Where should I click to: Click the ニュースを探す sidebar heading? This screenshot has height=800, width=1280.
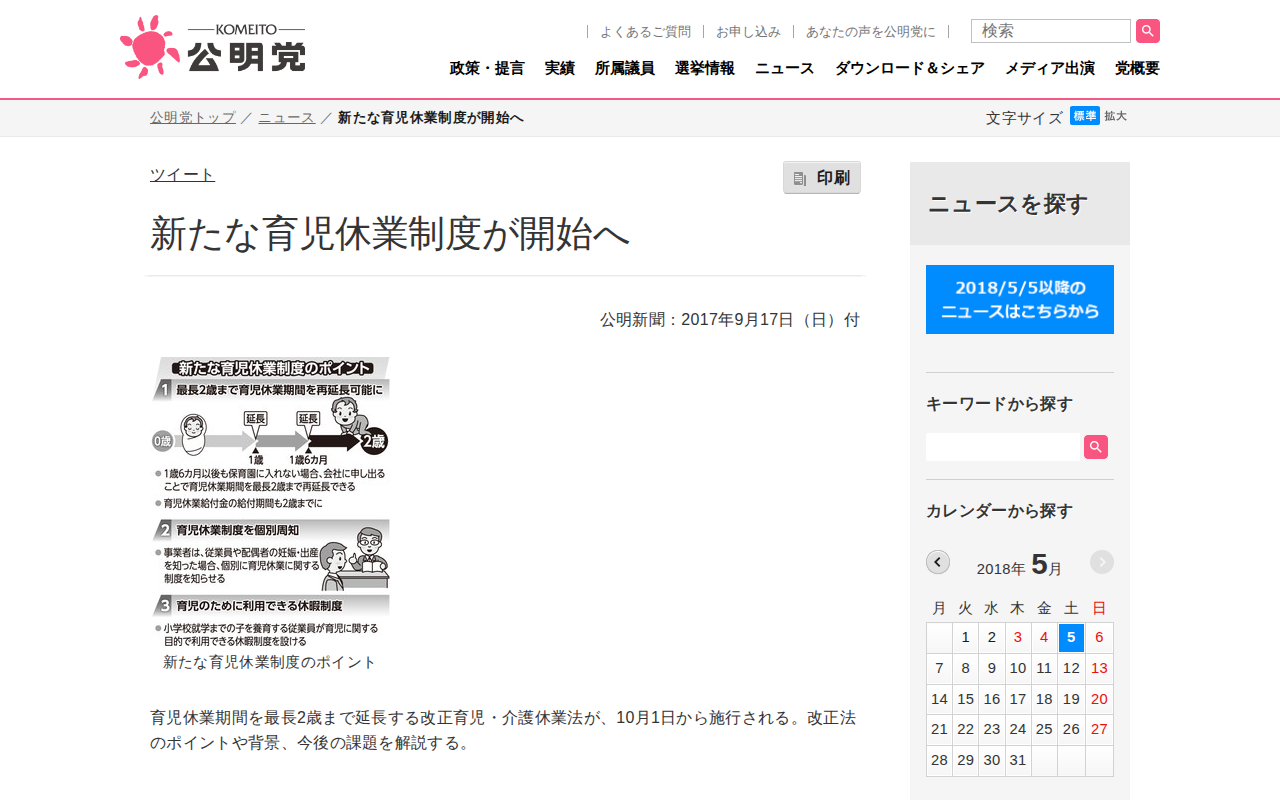(x=1007, y=204)
